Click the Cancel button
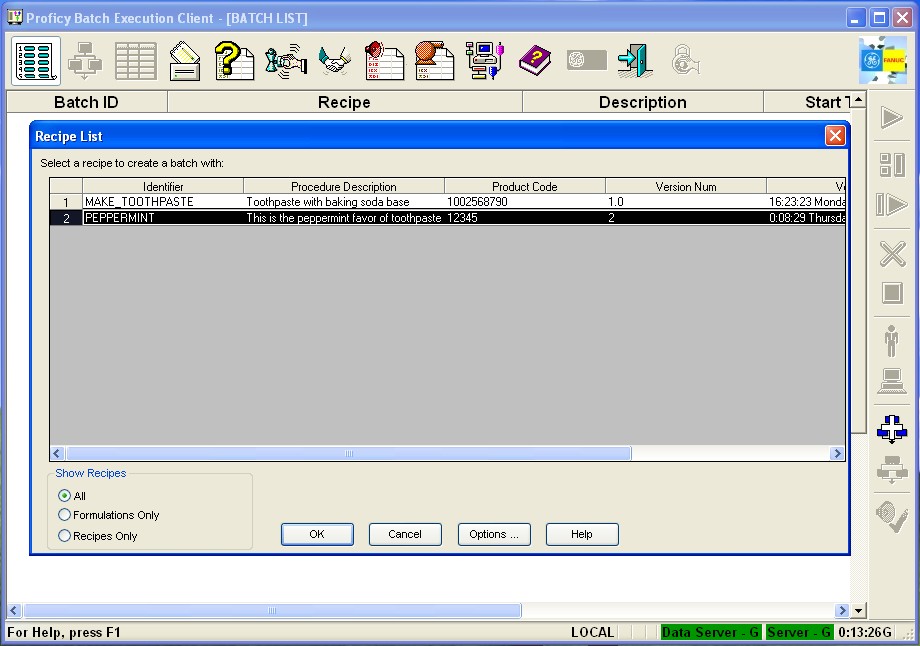The width and height of the screenshot is (920, 646). point(405,535)
